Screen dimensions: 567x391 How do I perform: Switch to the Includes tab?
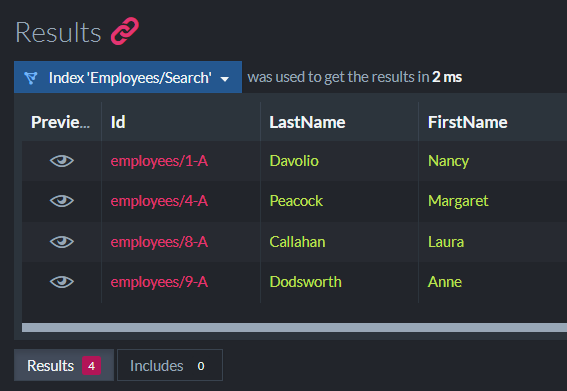pyautogui.click(x=170, y=365)
